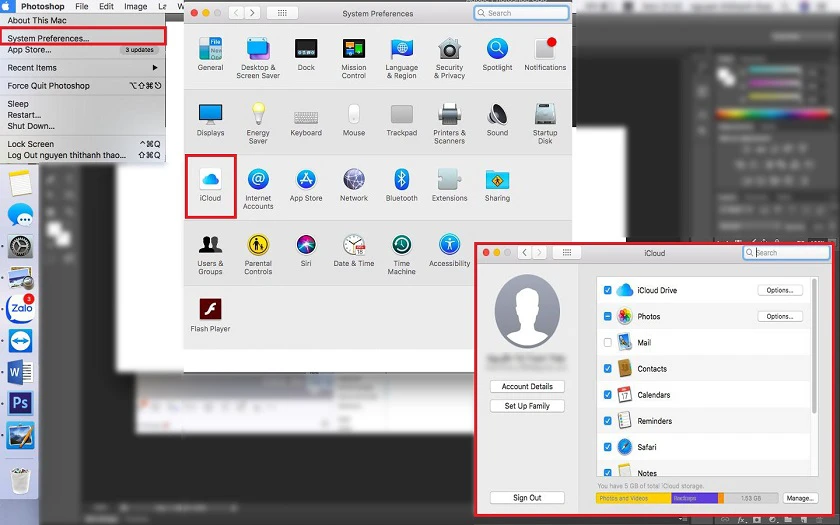Screen dimensions: 840x525
Task: Choose About This Mac
Action: coord(82,20)
